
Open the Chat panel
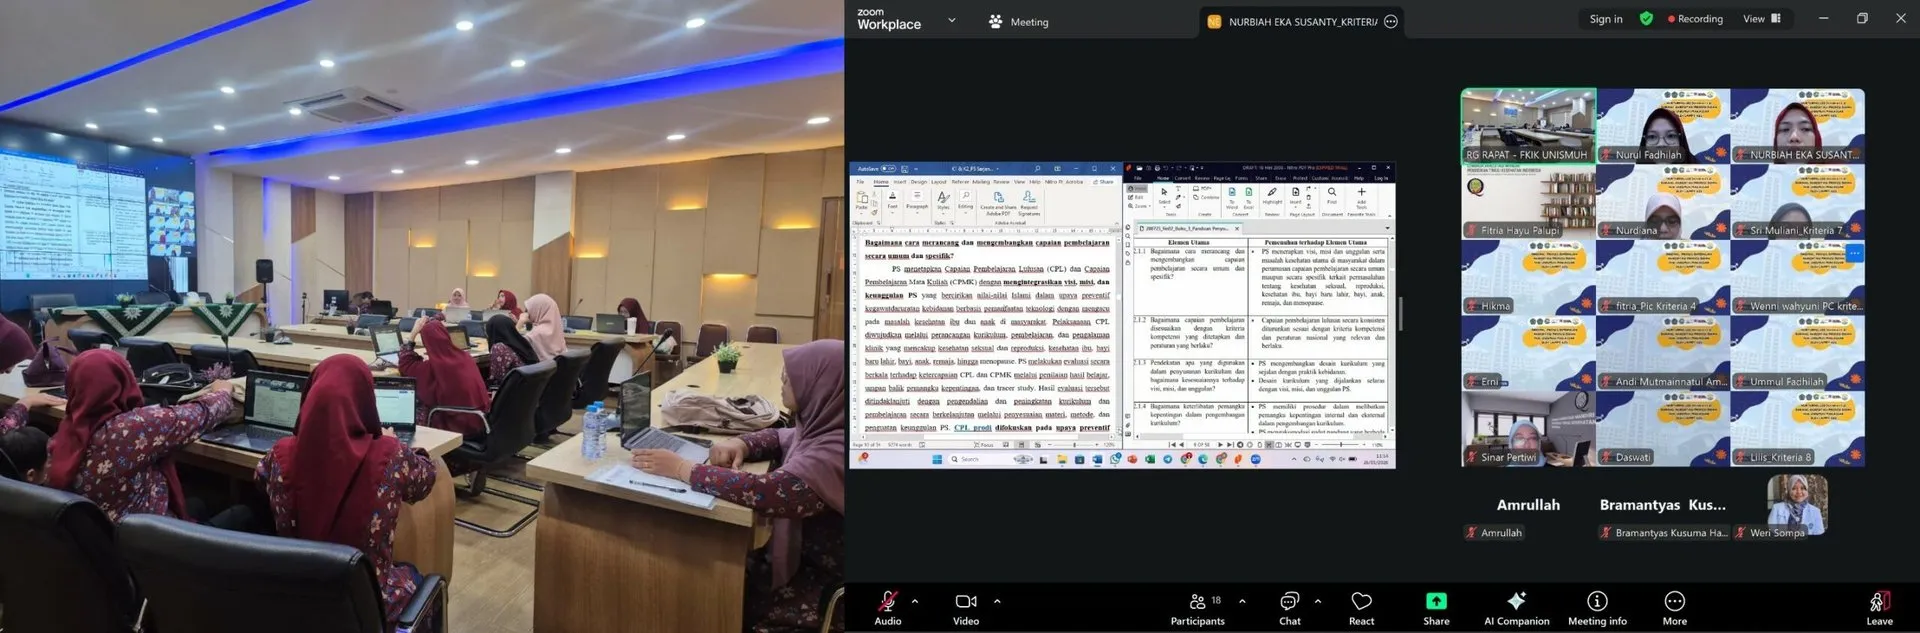click(x=1290, y=607)
